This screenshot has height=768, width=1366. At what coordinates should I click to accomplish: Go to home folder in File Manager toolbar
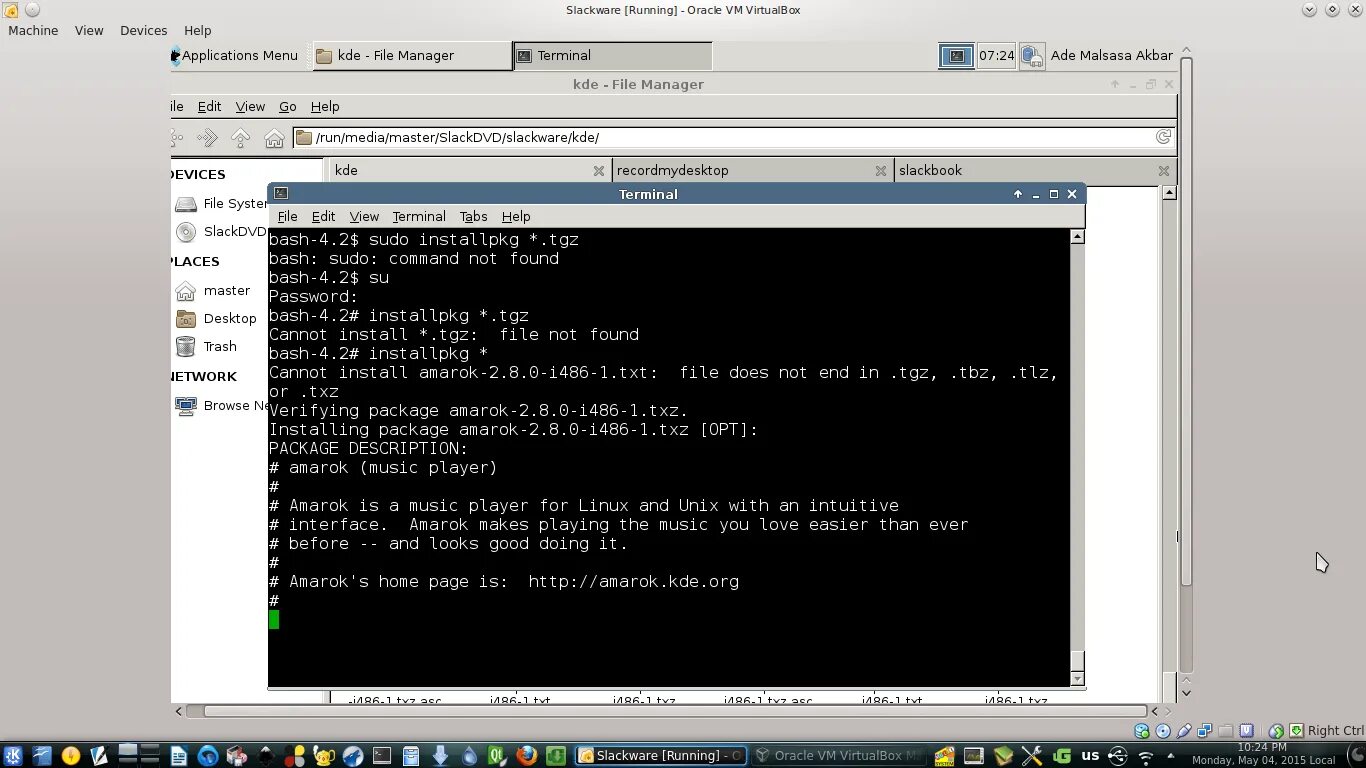274,138
